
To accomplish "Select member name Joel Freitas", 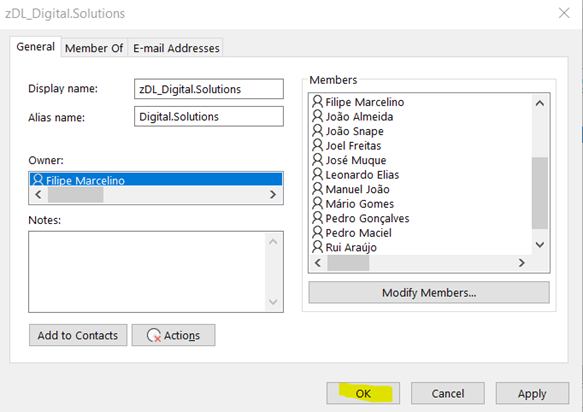I will click(x=353, y=146).
